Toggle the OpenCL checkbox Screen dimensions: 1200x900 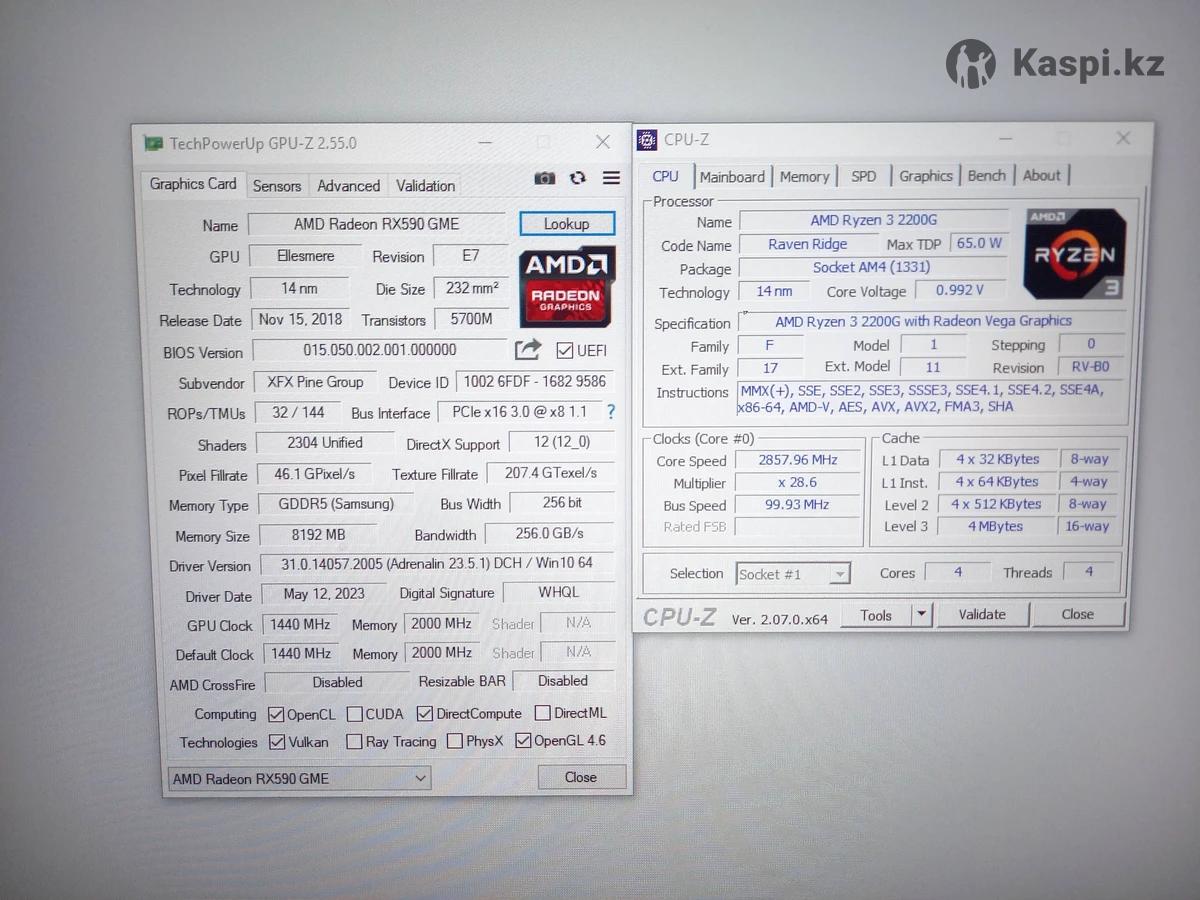(x=277, y=714)
